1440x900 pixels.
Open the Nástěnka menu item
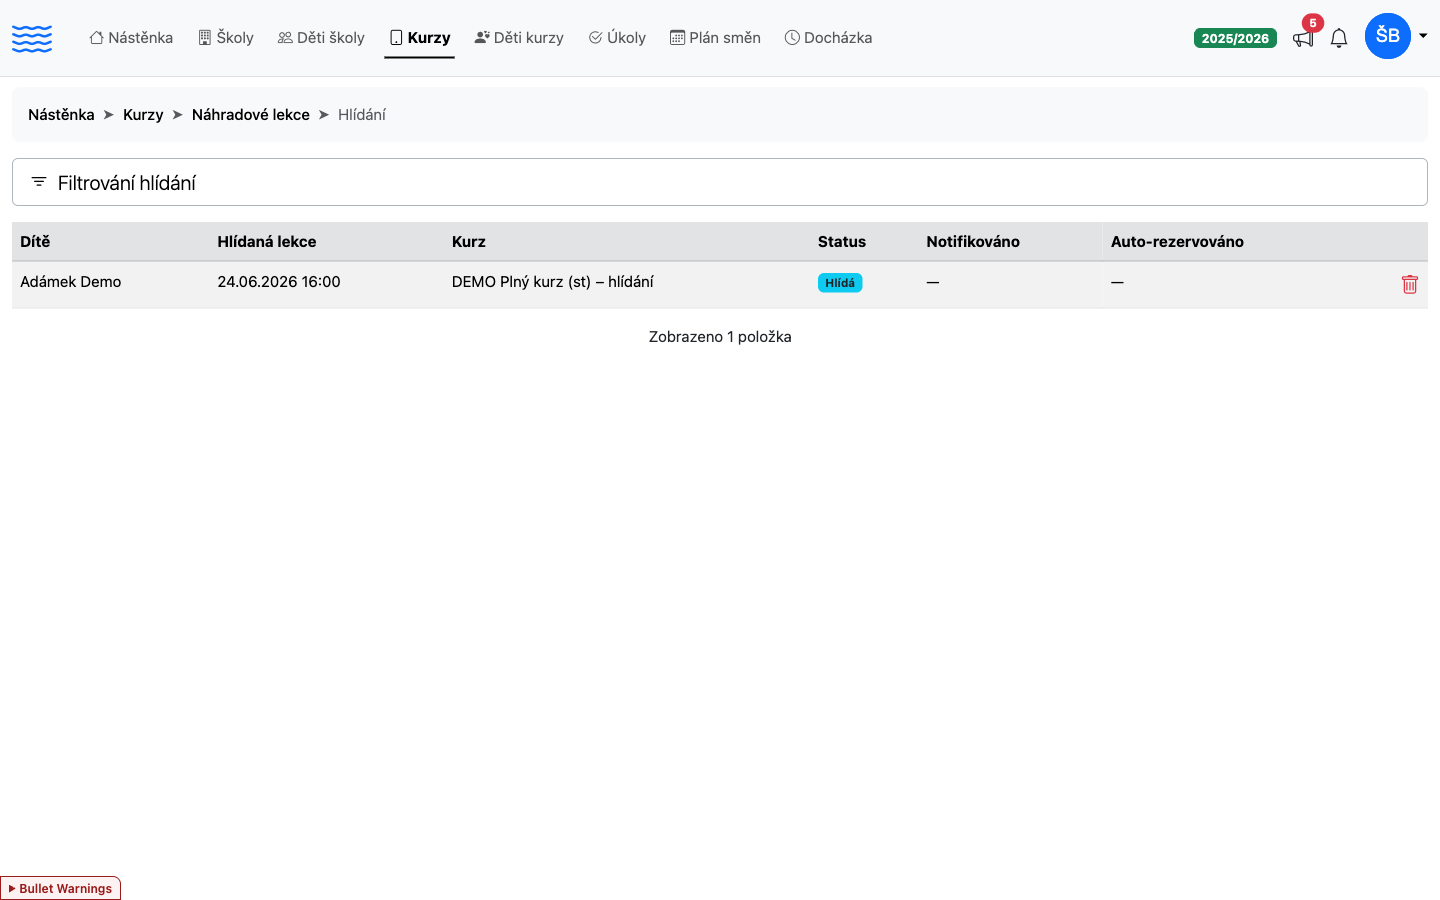click(131, 38)
